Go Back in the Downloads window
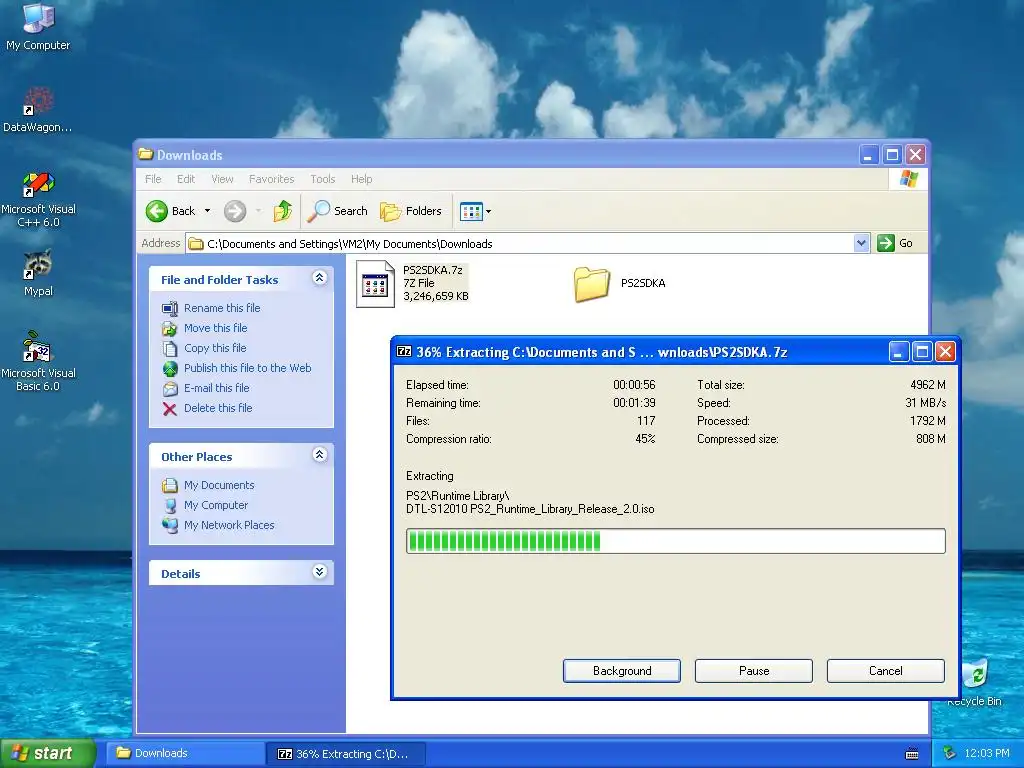 point(170,211)
